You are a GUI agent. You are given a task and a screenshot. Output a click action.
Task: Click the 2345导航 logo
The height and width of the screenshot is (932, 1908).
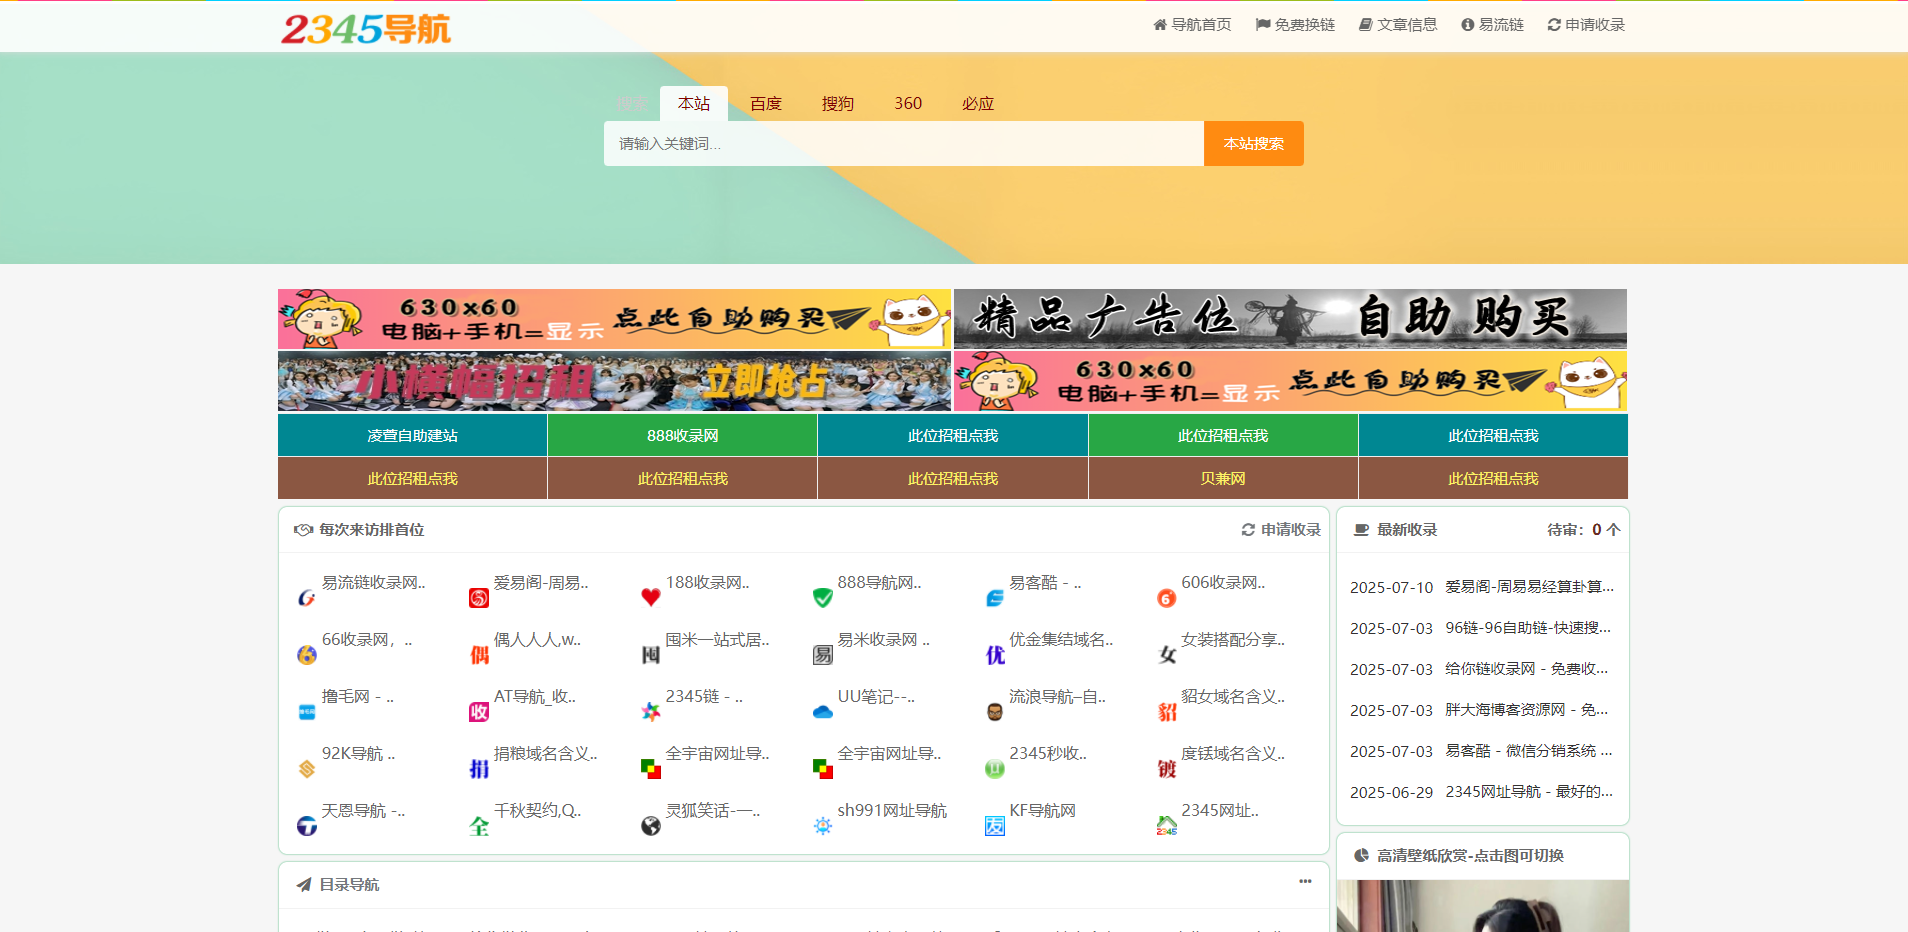coord(366,29)
